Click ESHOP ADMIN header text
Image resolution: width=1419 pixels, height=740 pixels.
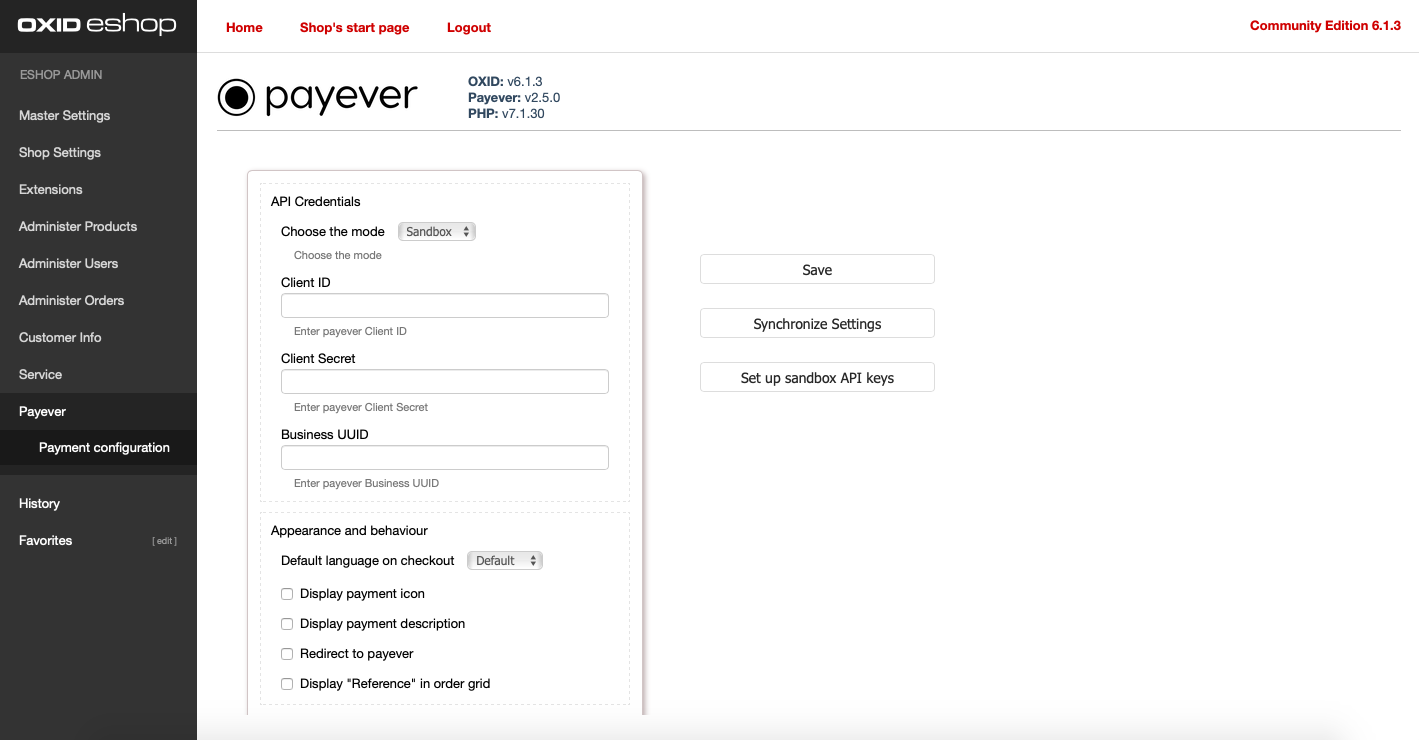pyautogui.click(x=61, y=75)
